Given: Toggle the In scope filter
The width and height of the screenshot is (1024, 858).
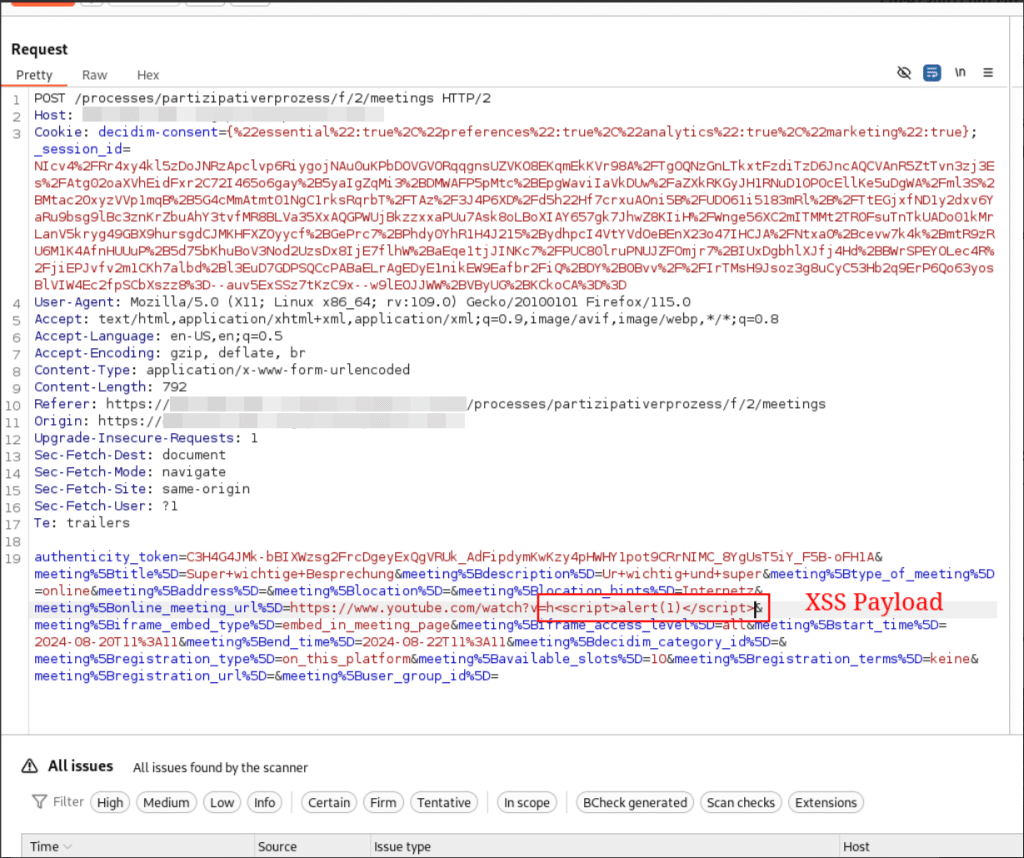Looking at the screenshot, I should (526, 802).
